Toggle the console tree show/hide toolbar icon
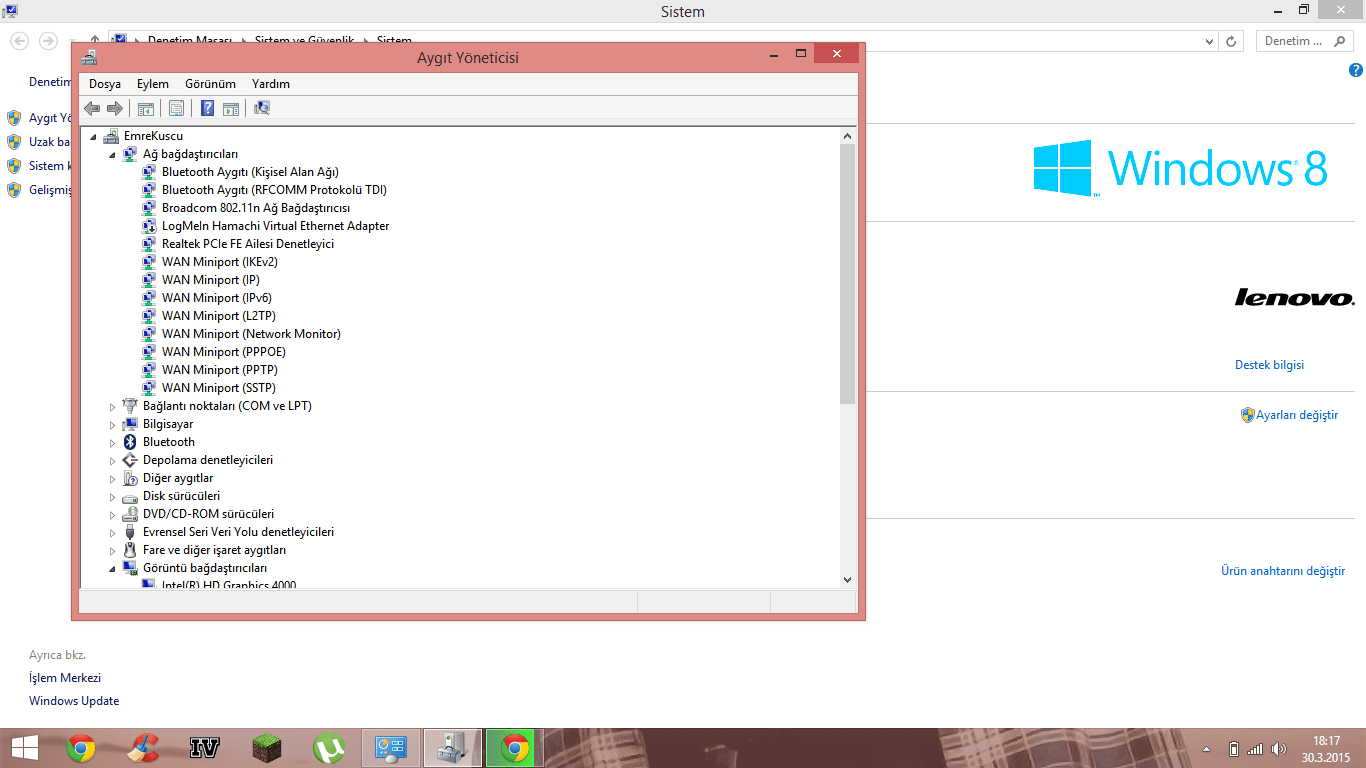Viewport: 1366px width, 768px height. (x=146, y=108)
